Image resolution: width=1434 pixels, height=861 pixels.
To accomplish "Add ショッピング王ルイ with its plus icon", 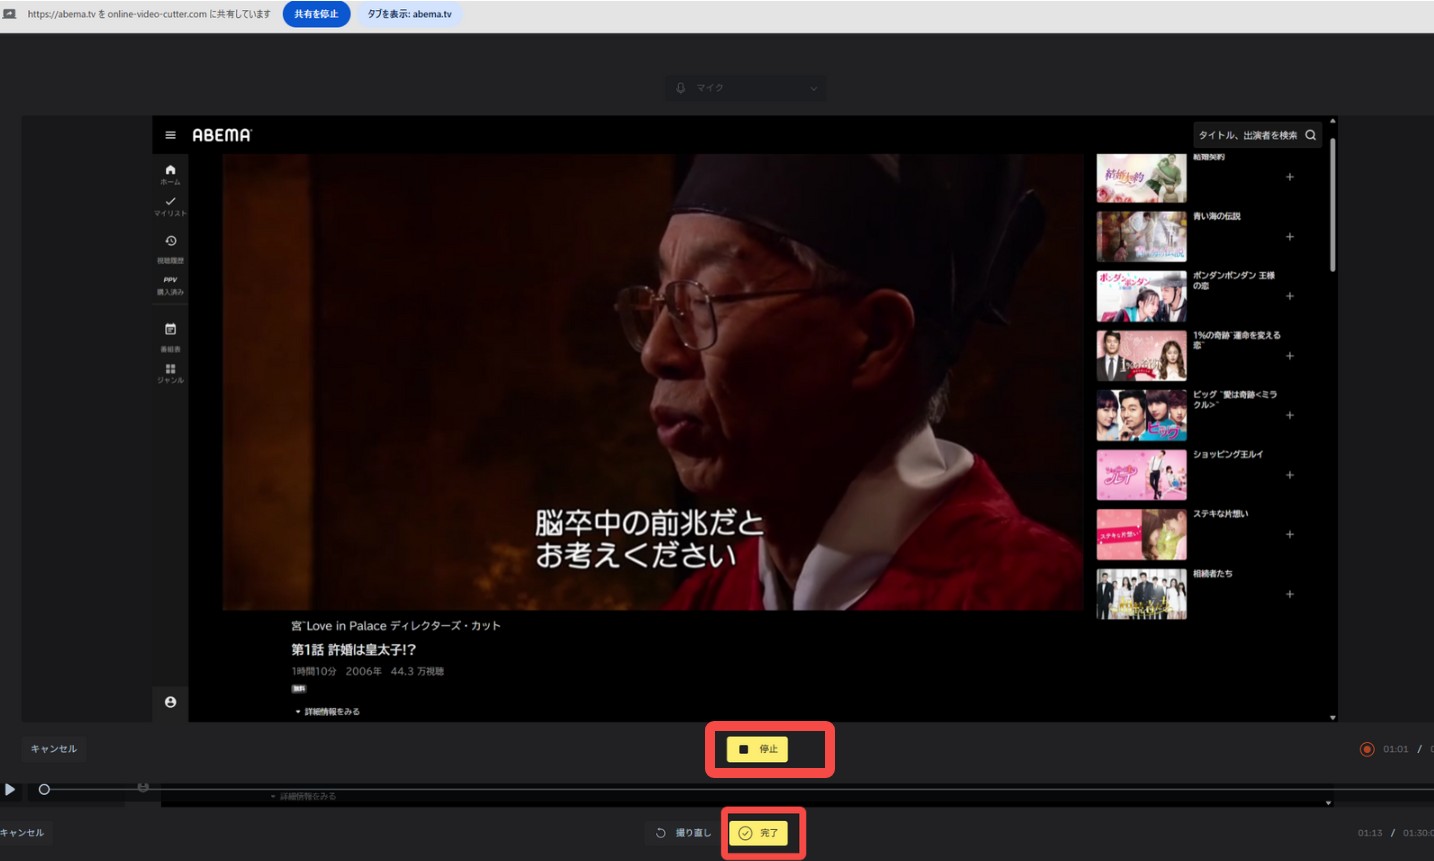I will [x=1290, y=475].
